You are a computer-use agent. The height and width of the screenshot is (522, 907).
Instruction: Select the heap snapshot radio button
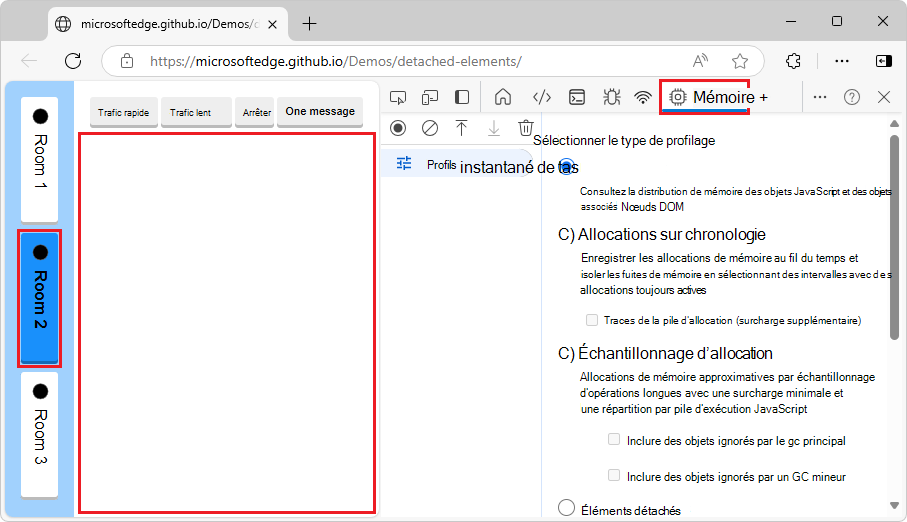coord(567,167)
